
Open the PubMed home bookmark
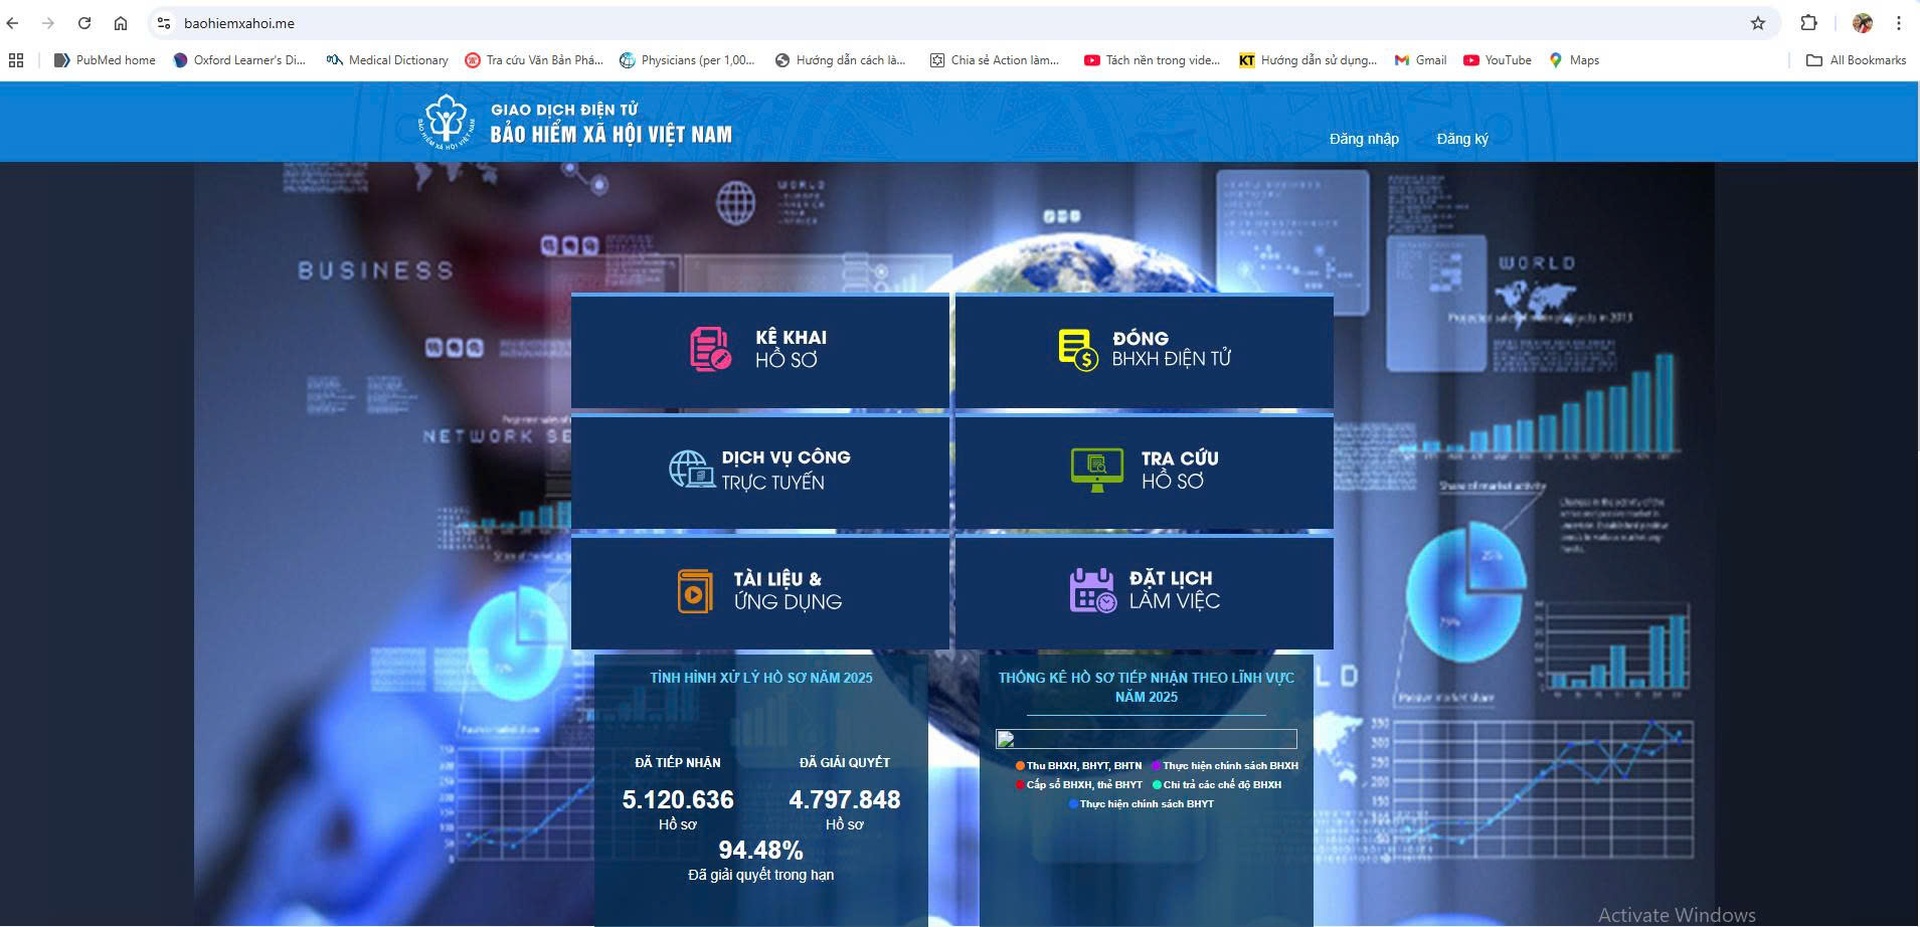pos(105,60)
